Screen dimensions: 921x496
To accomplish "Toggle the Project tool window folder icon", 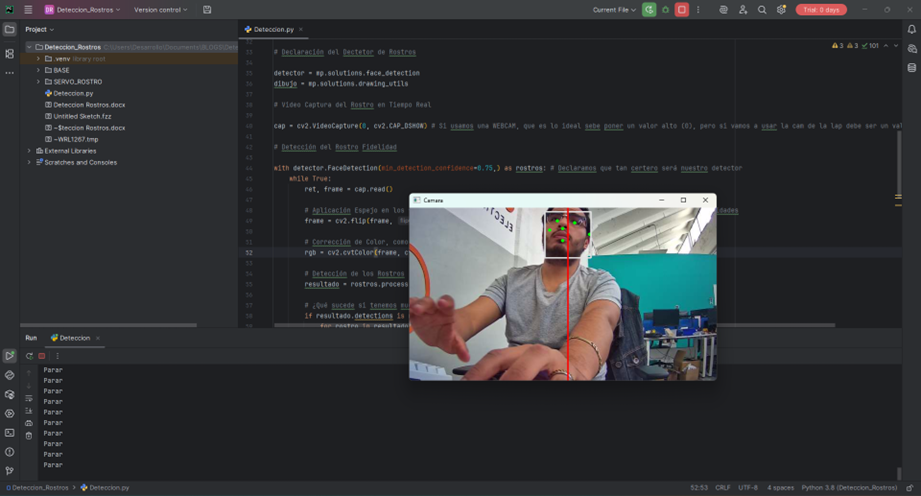I will point(10,30).
